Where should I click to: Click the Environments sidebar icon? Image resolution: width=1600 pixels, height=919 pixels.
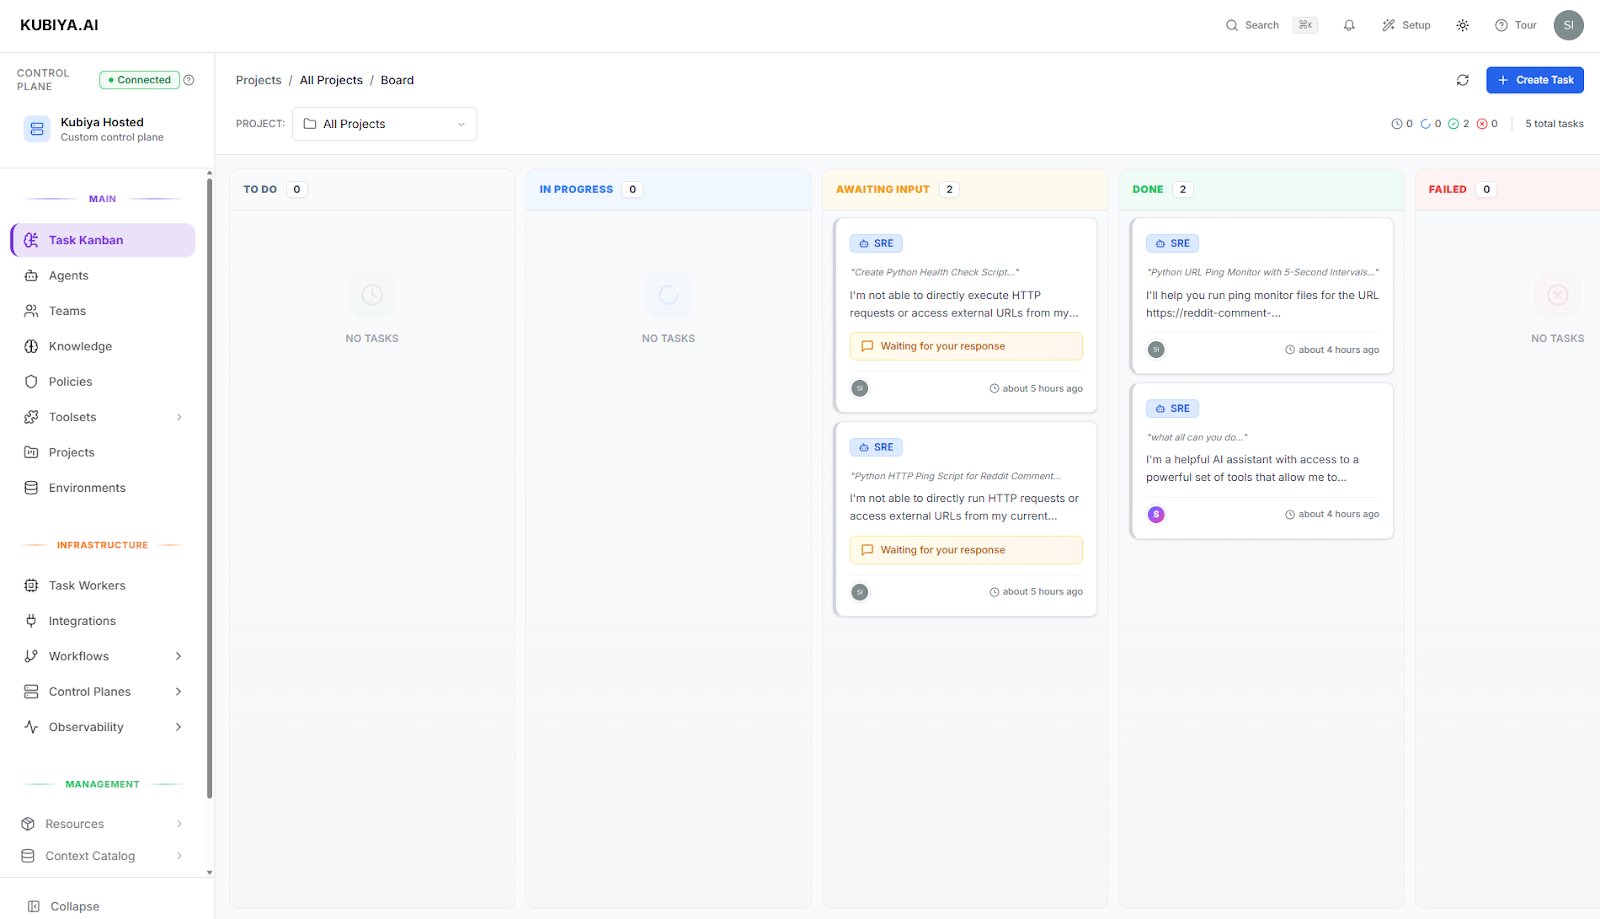(x=31, y=488)
